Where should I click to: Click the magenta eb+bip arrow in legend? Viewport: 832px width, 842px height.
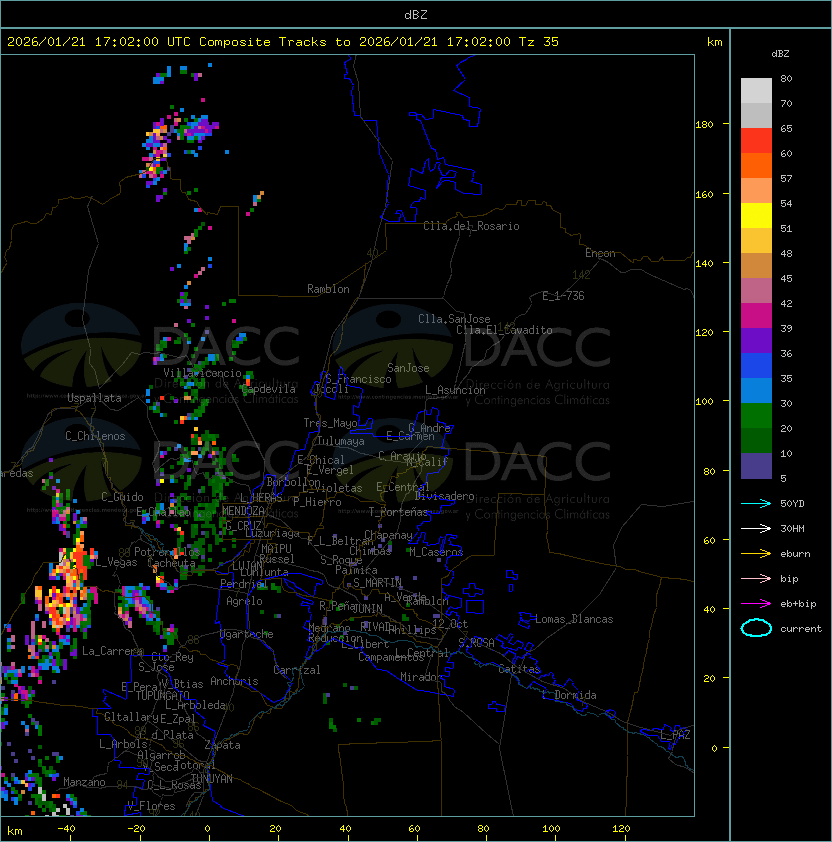[756, 604]
